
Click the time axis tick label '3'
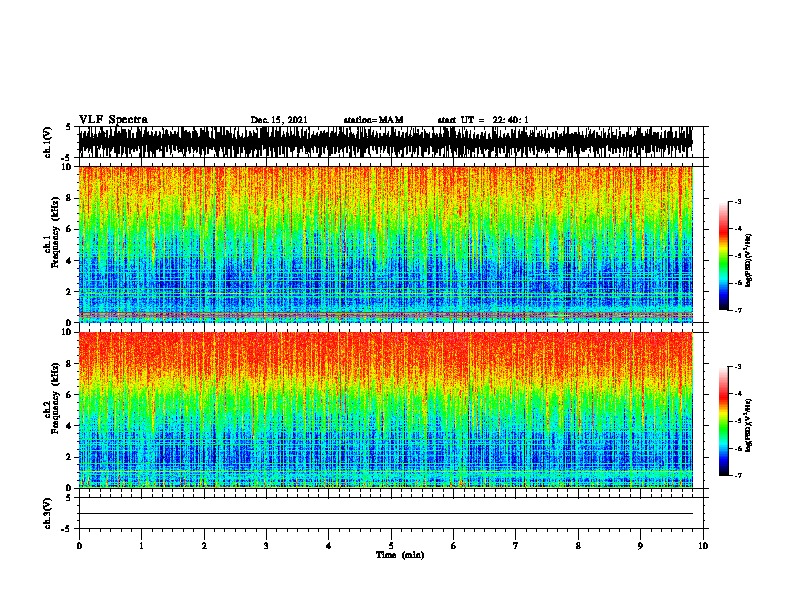pos(266,545)
